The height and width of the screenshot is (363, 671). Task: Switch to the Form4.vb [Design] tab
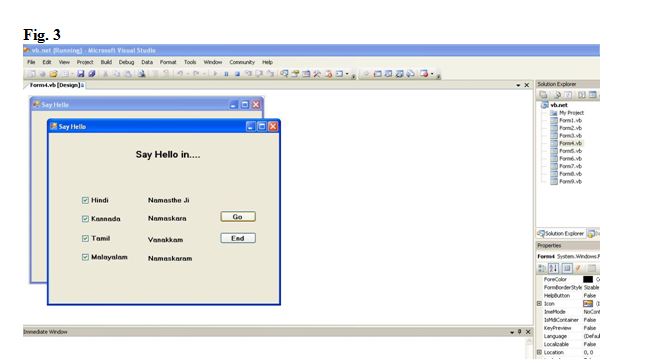click(56, 85)
